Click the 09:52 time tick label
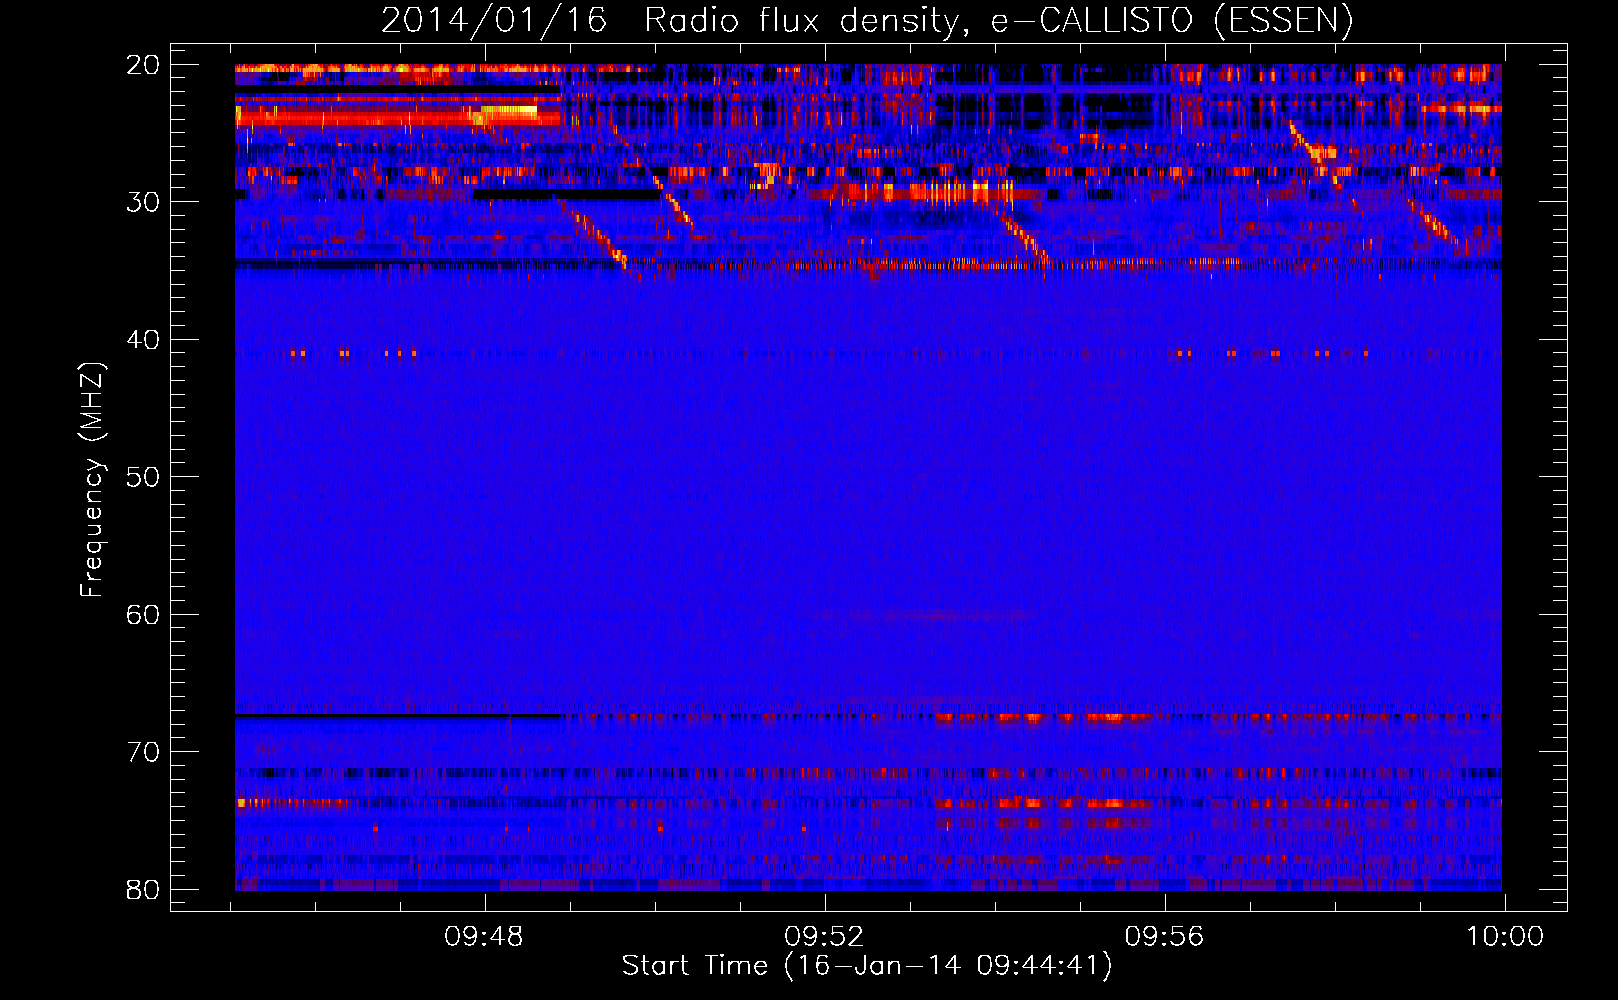This screenshot has height=1000, width=1618. (x=824, y=937)
